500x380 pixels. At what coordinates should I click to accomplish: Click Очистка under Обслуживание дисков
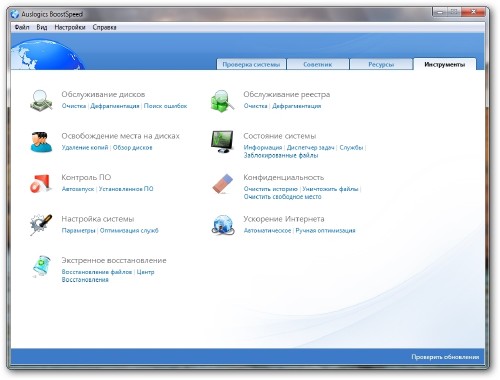pyautogui.click(x=74, y=106)
